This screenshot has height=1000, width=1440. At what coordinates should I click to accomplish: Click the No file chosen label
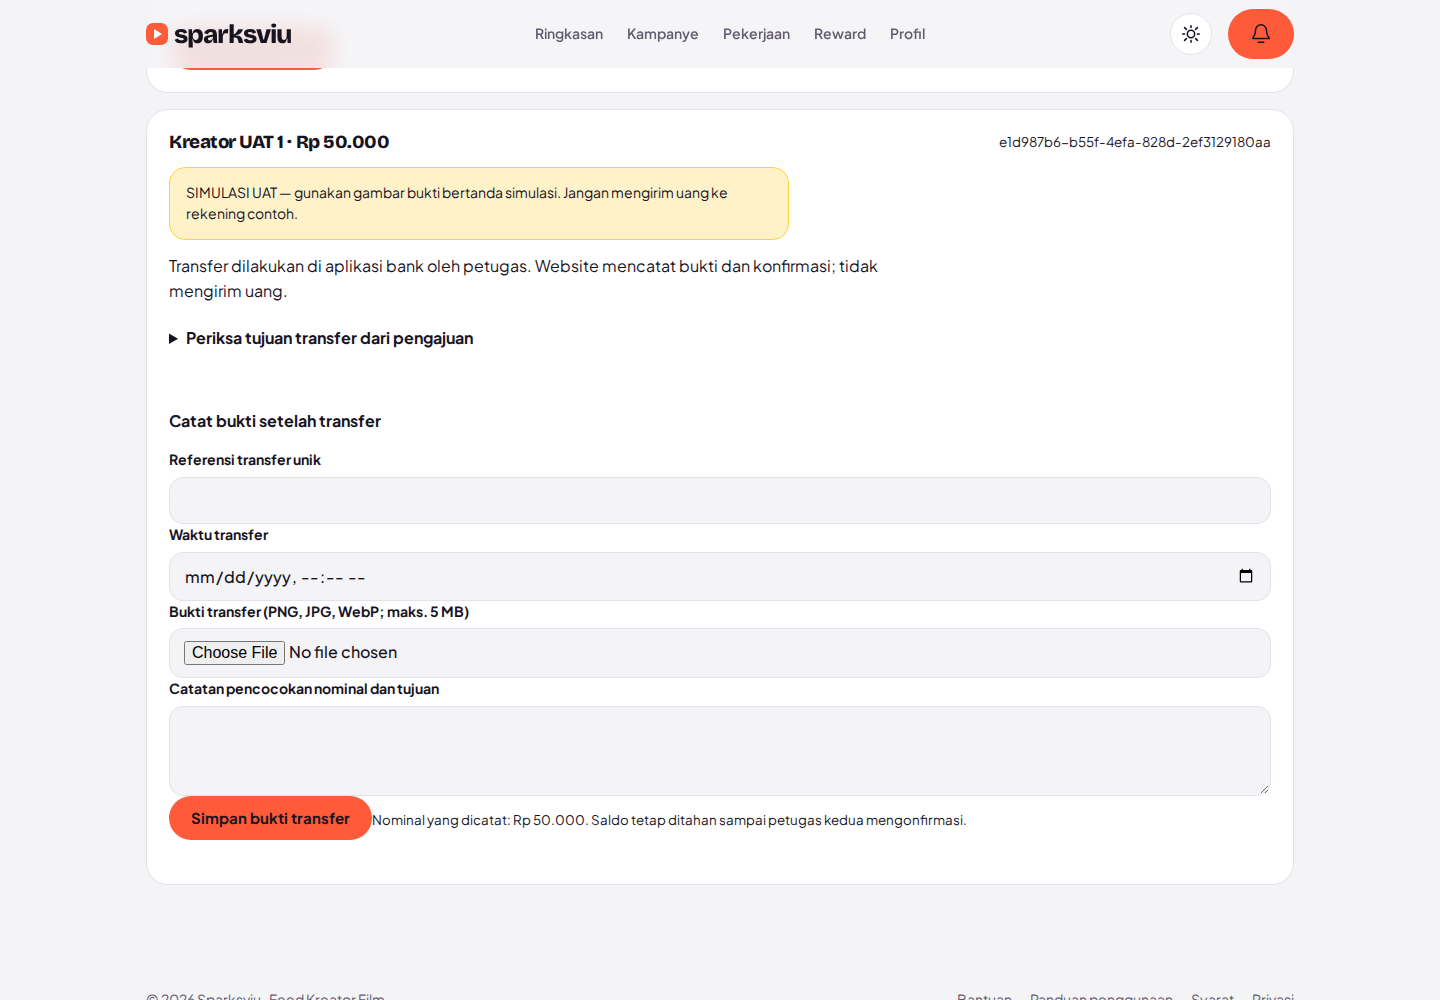point(343,653)
